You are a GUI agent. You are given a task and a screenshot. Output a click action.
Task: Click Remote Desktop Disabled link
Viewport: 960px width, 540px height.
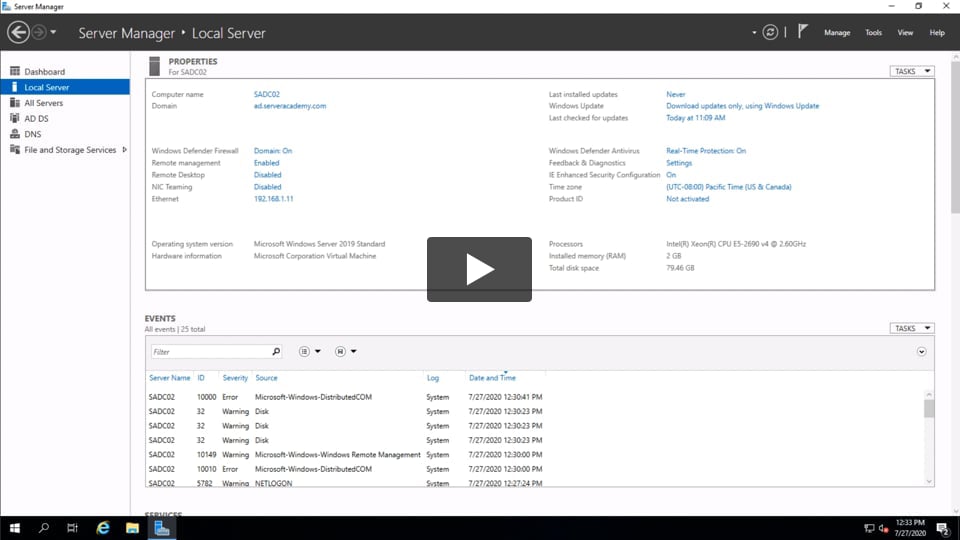point(267,175)
